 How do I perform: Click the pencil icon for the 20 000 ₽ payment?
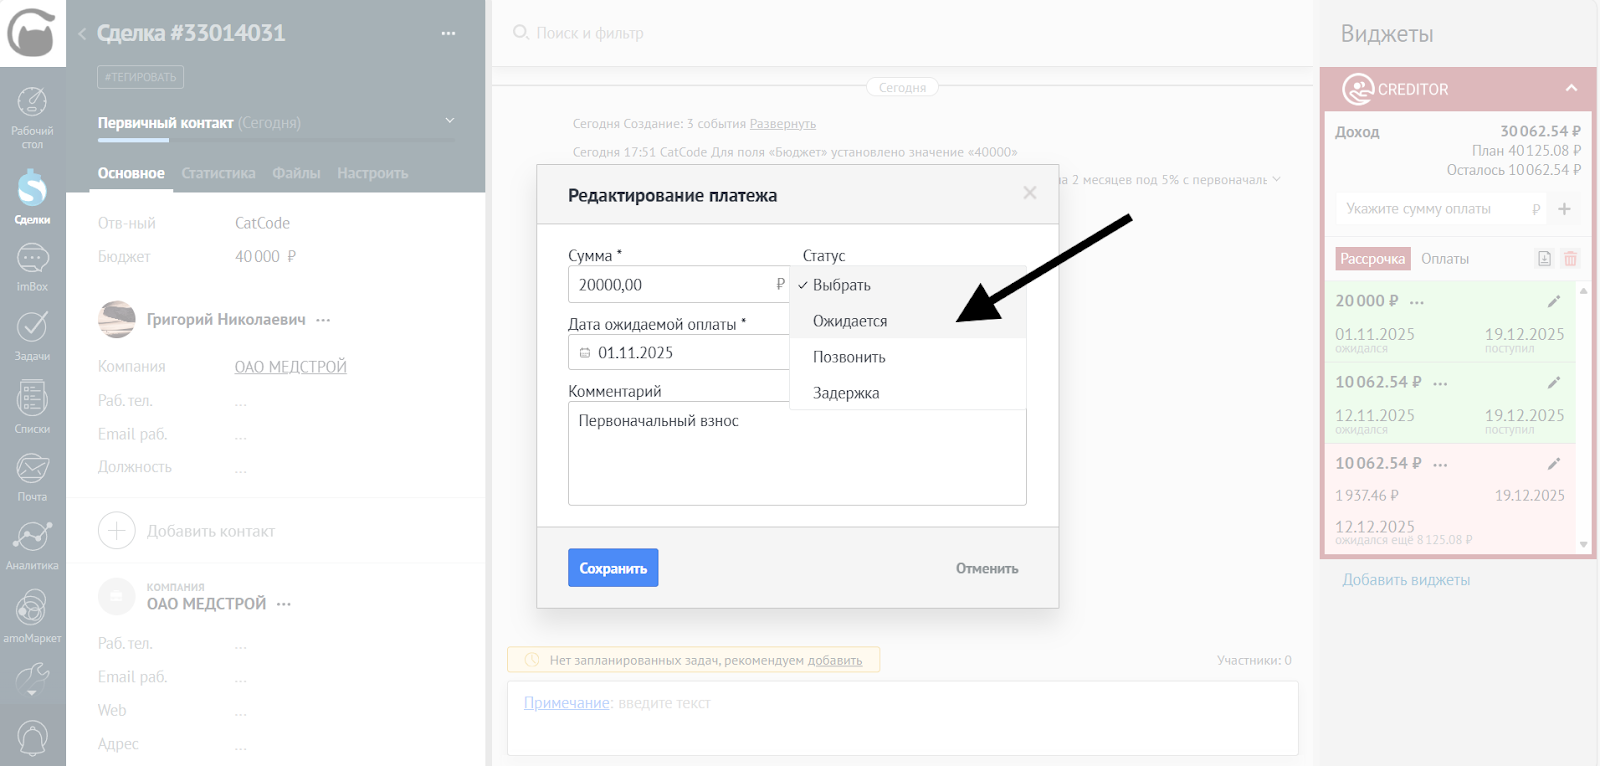1553,301
